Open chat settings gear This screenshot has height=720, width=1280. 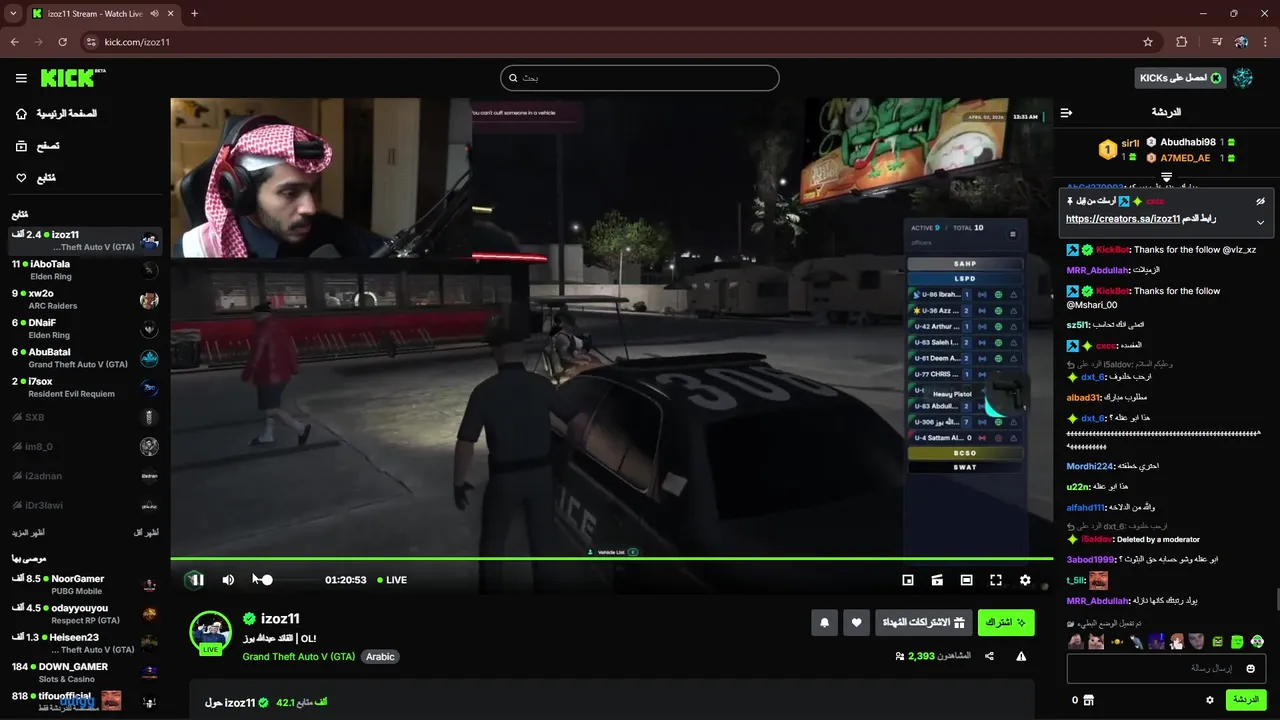pyautogui.click(x=1210, y=700)
